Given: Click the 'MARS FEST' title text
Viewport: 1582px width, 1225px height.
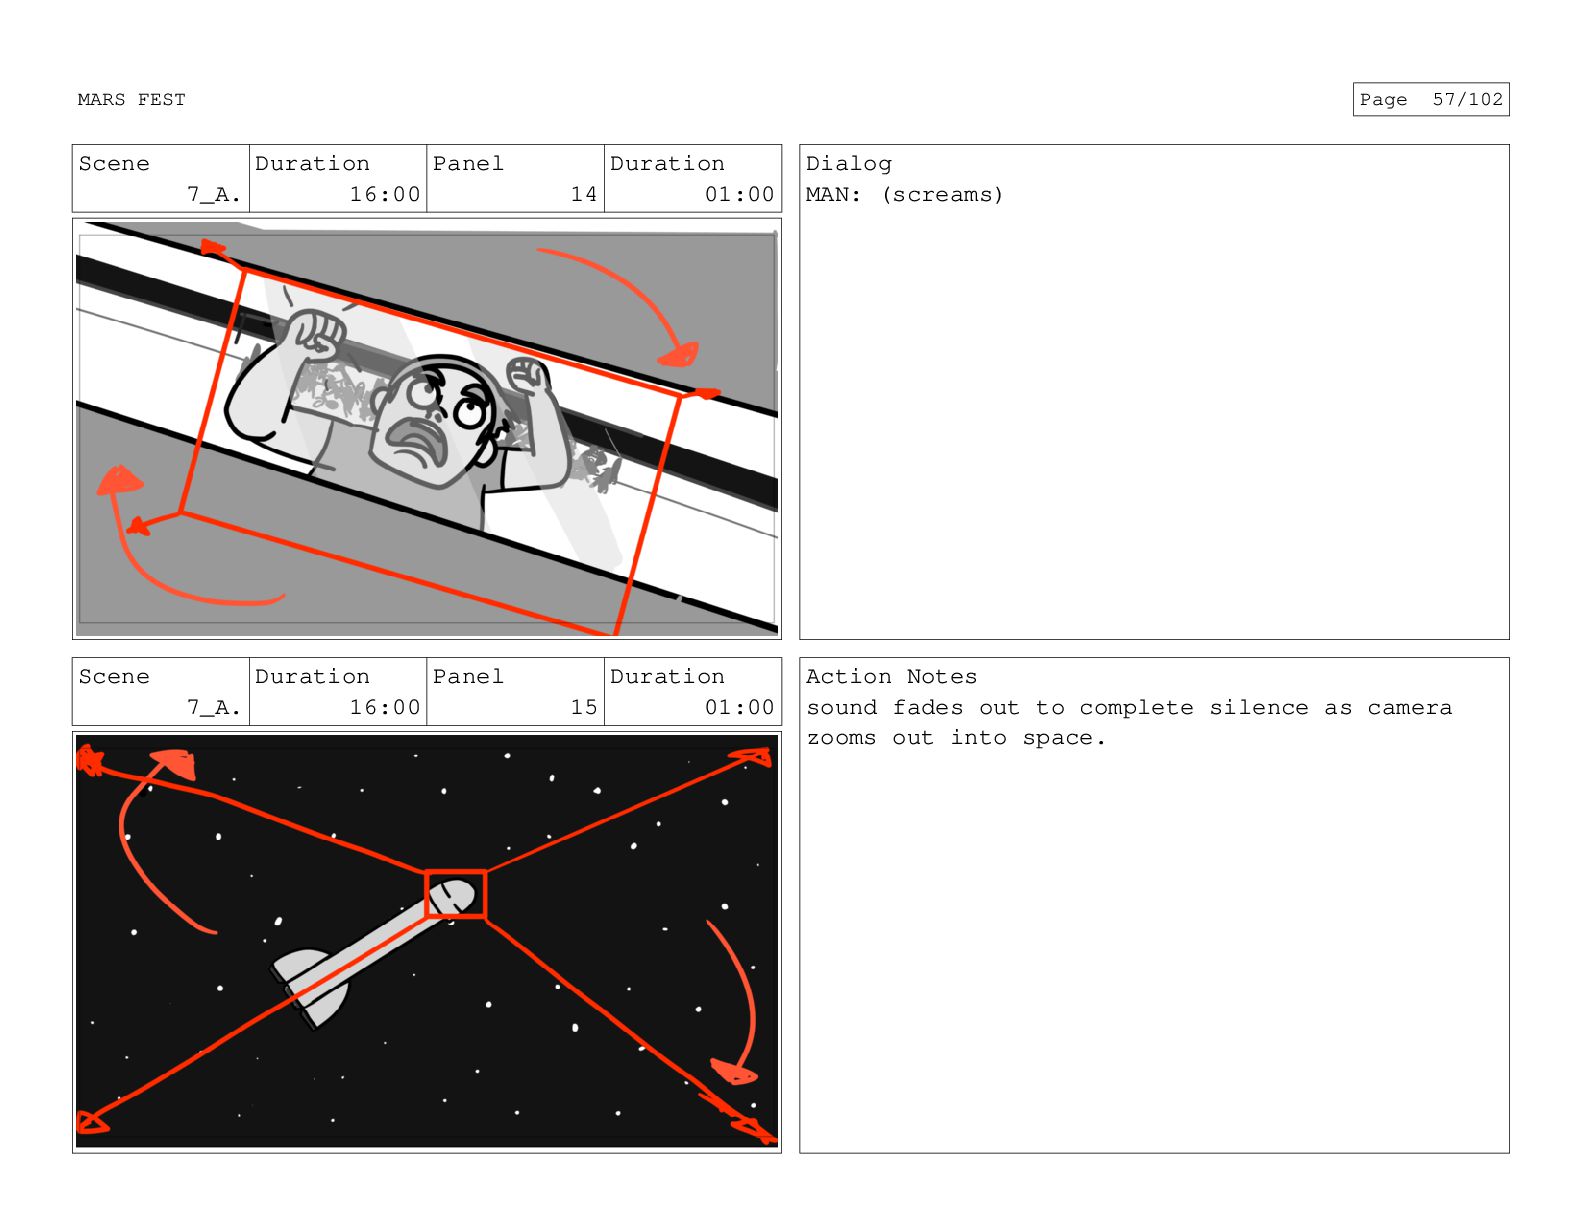Looking at the screenshot, I should click(x=131, y=99).
